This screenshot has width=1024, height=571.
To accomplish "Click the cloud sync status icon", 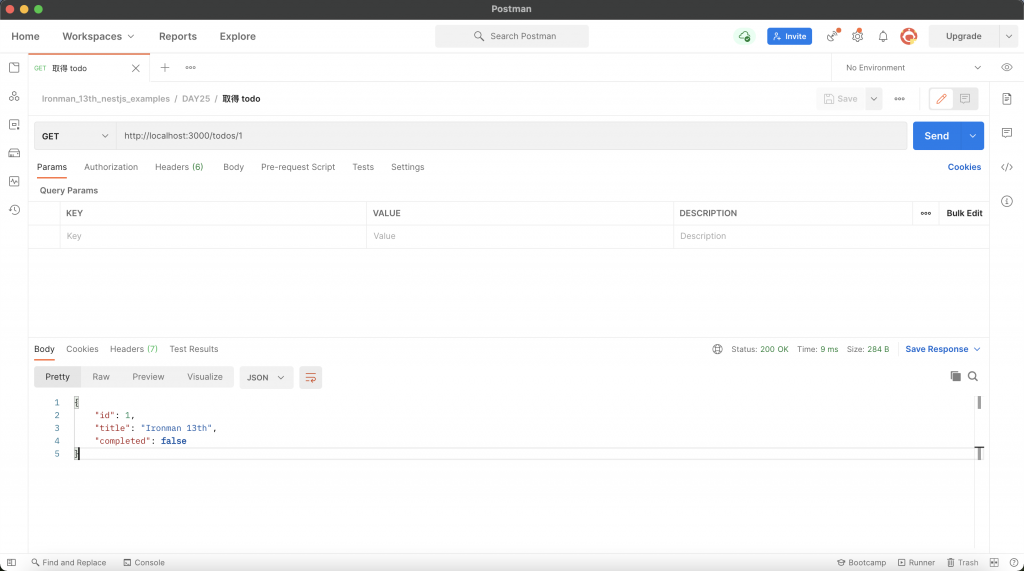I will 744,37.
